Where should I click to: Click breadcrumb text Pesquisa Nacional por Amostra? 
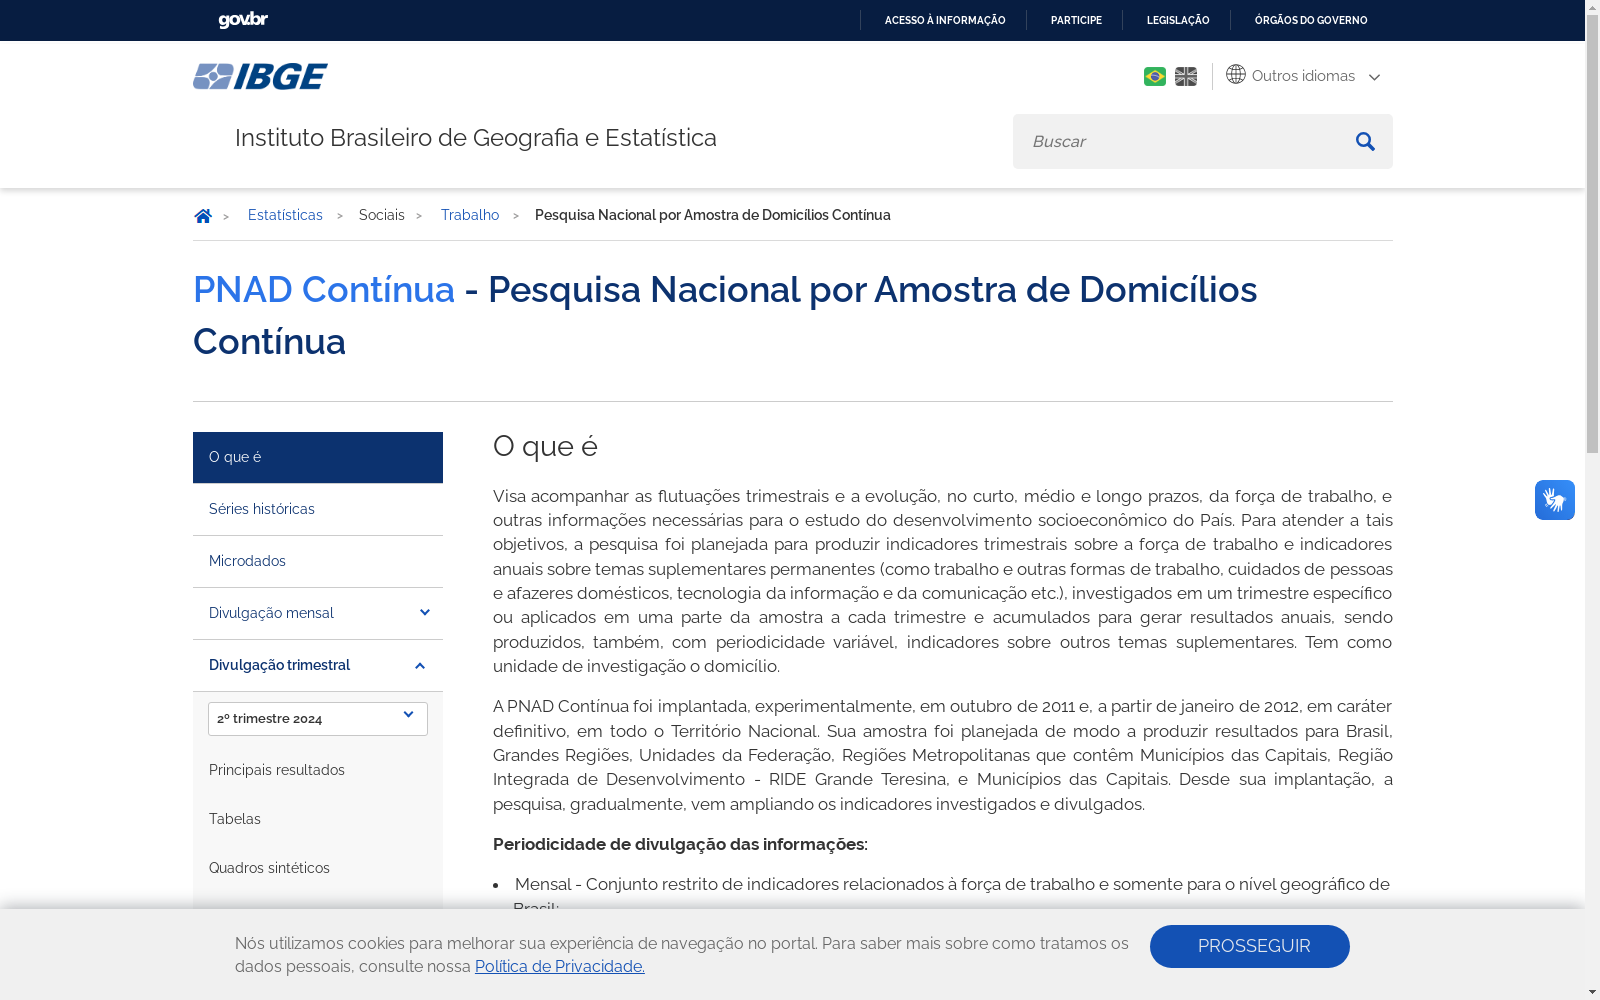pos(712,215)
